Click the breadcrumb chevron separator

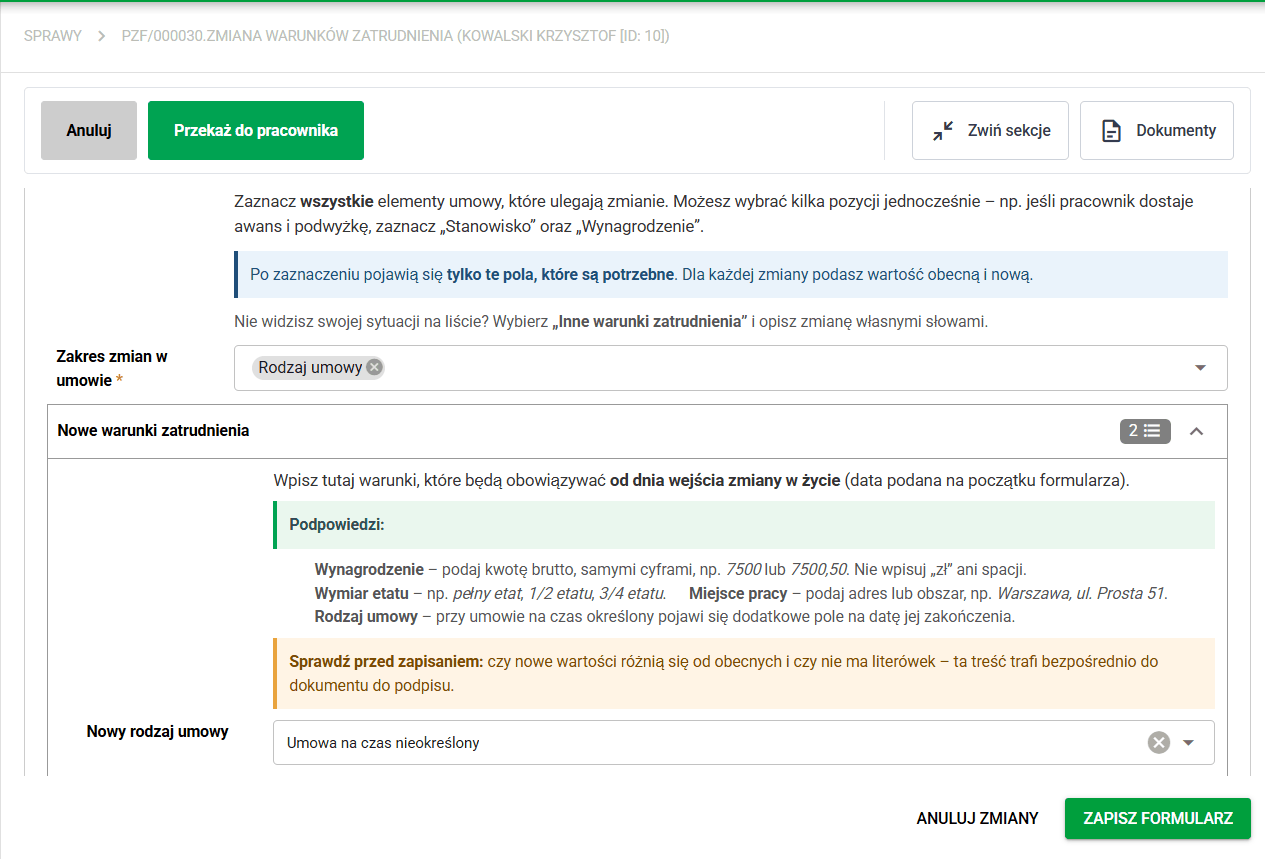(101, 36)
